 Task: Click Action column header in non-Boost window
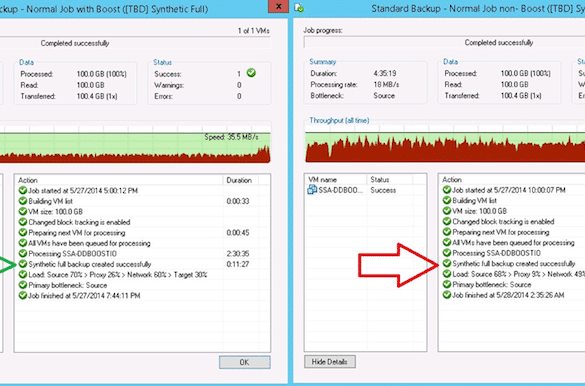click(x=512, y=179)
